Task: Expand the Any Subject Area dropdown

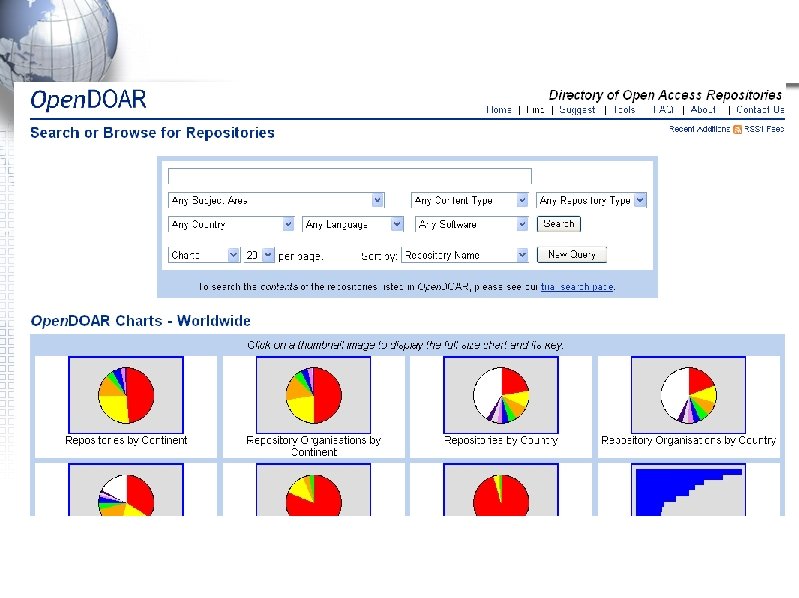Action: (276, 200)
